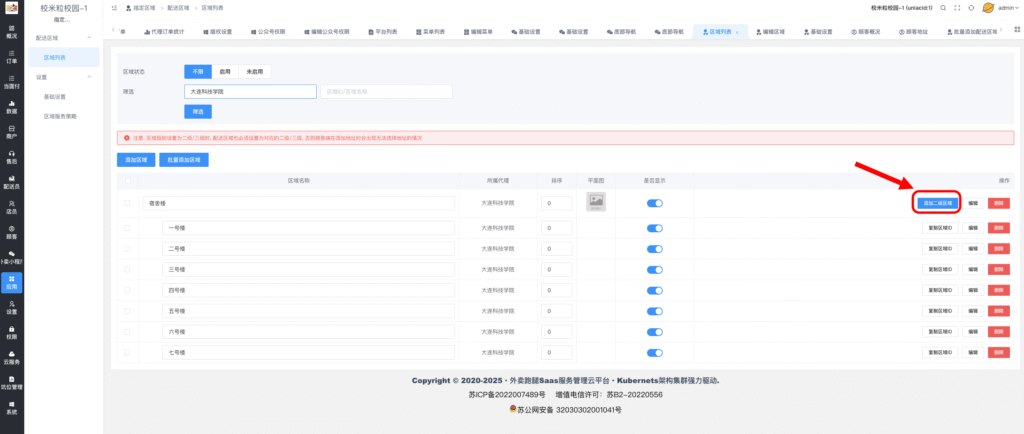1024x434 pixels.
Task: Switch to the 平台列表 tab
Action: (x=383, y=31)
